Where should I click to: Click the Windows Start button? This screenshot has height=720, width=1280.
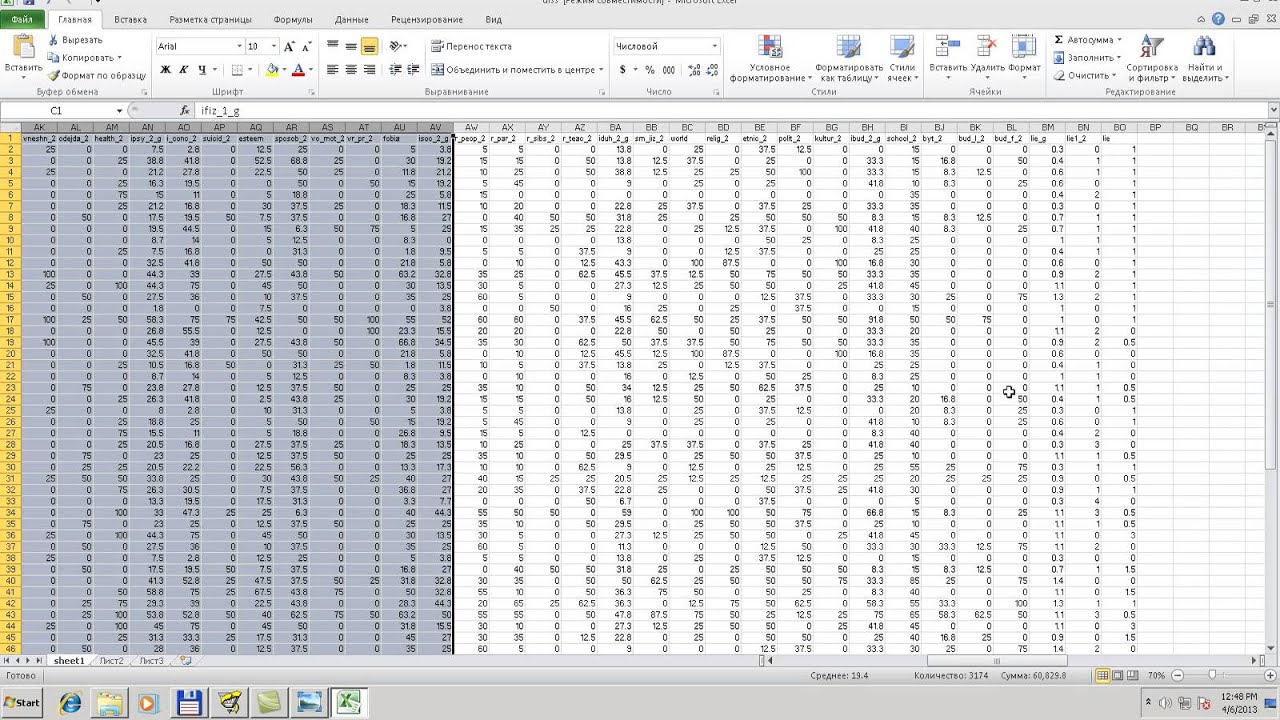22,702
